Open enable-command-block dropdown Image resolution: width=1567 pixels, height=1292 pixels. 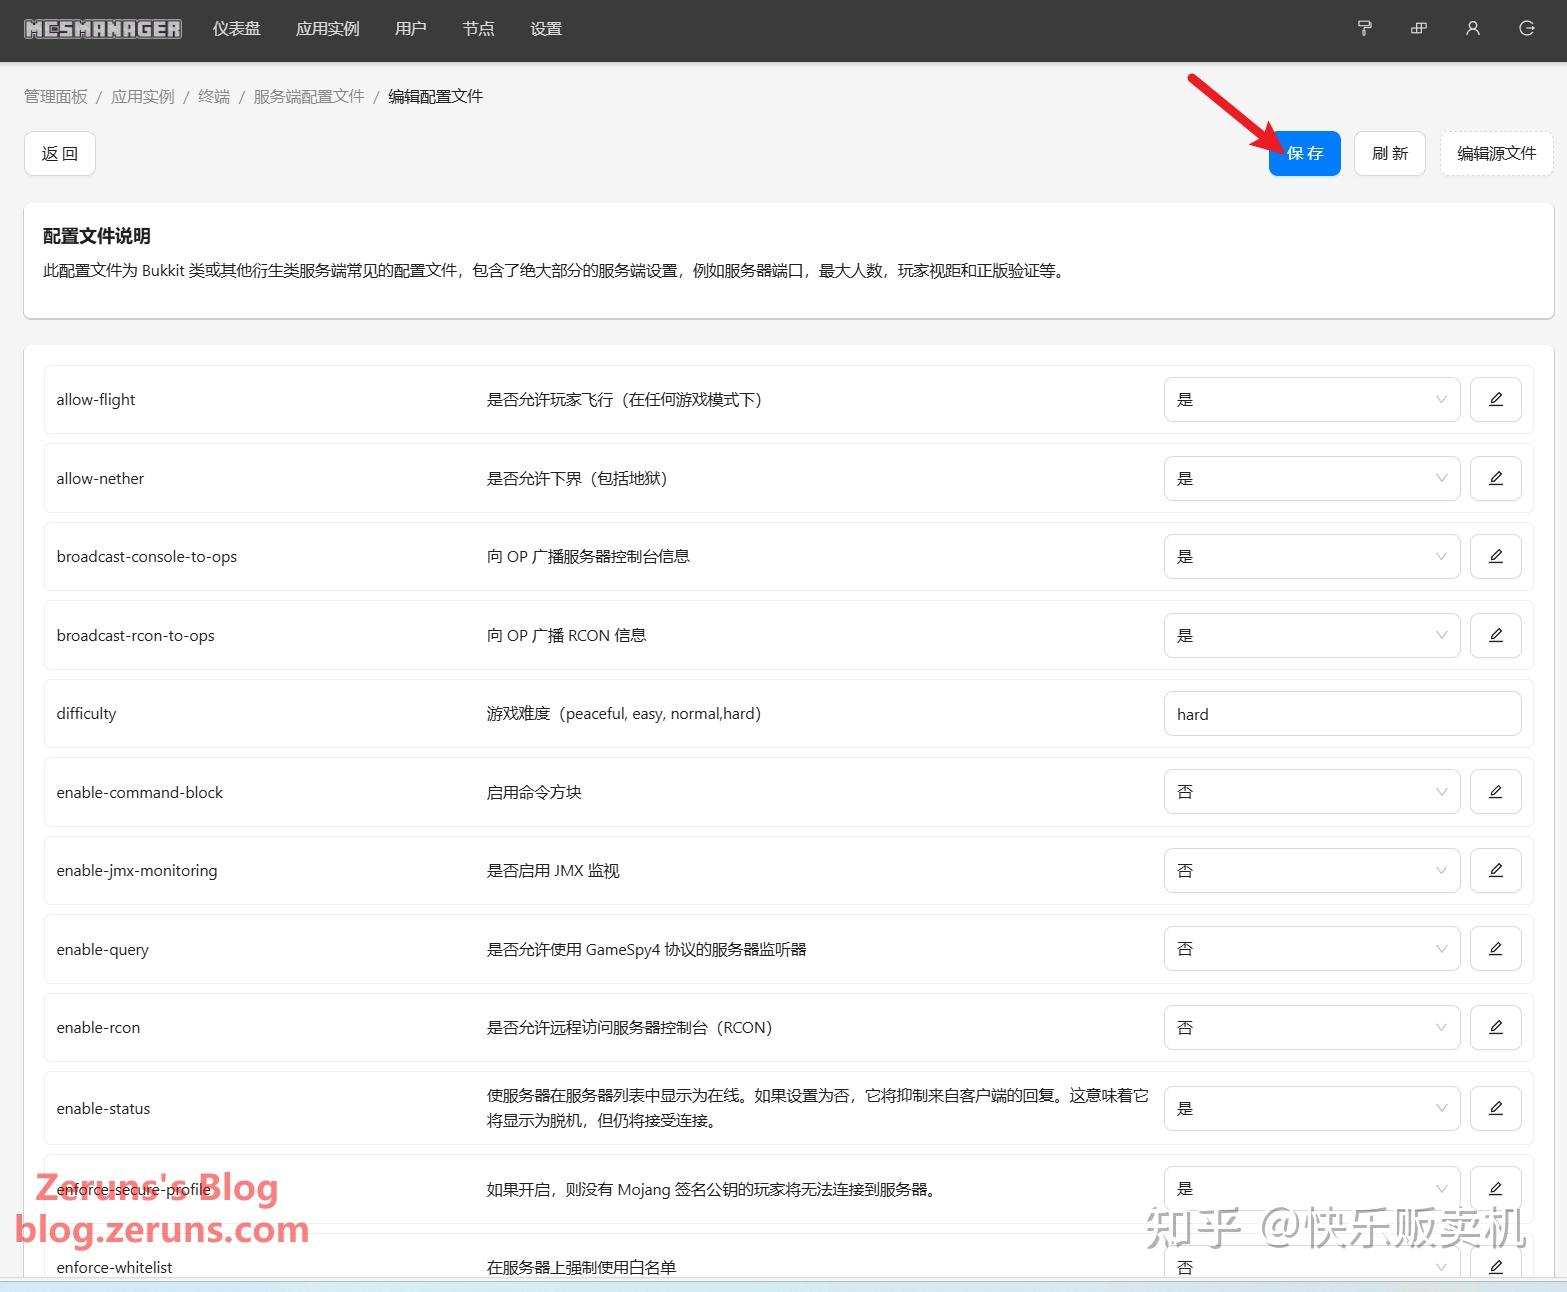pos(1312,792)
